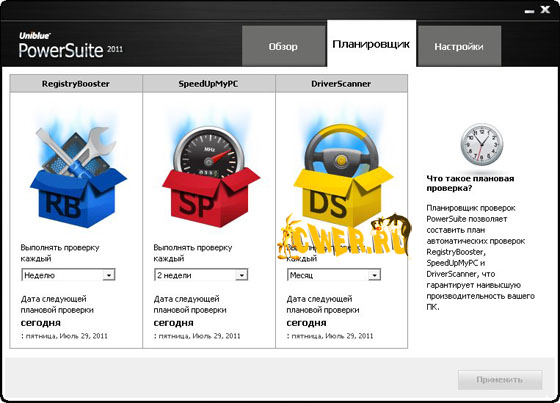Click the DriverScanner yellow steering wheel icon
Image resolution: width=560 pixels, height=403 pixels.
tap(343, 176)
